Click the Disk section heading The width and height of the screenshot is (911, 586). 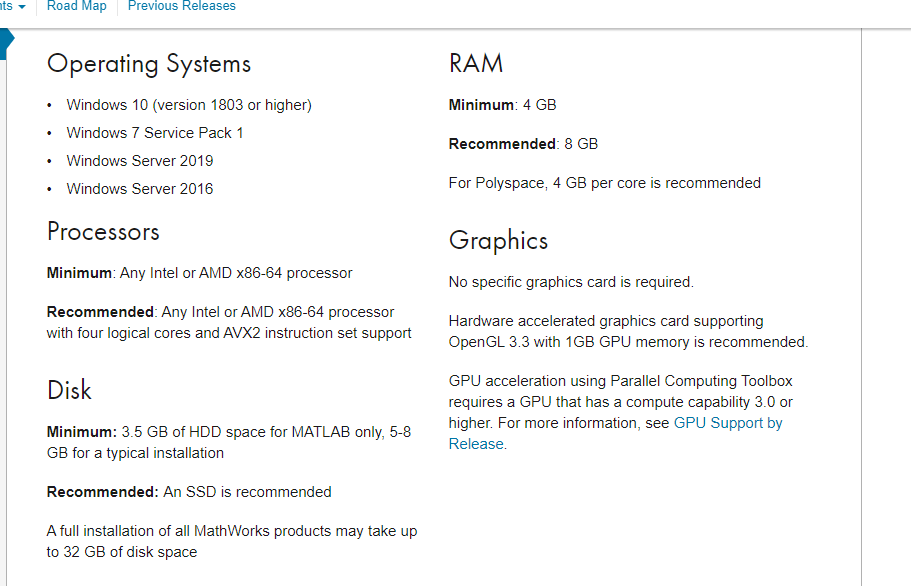click(x=69, y=390)
